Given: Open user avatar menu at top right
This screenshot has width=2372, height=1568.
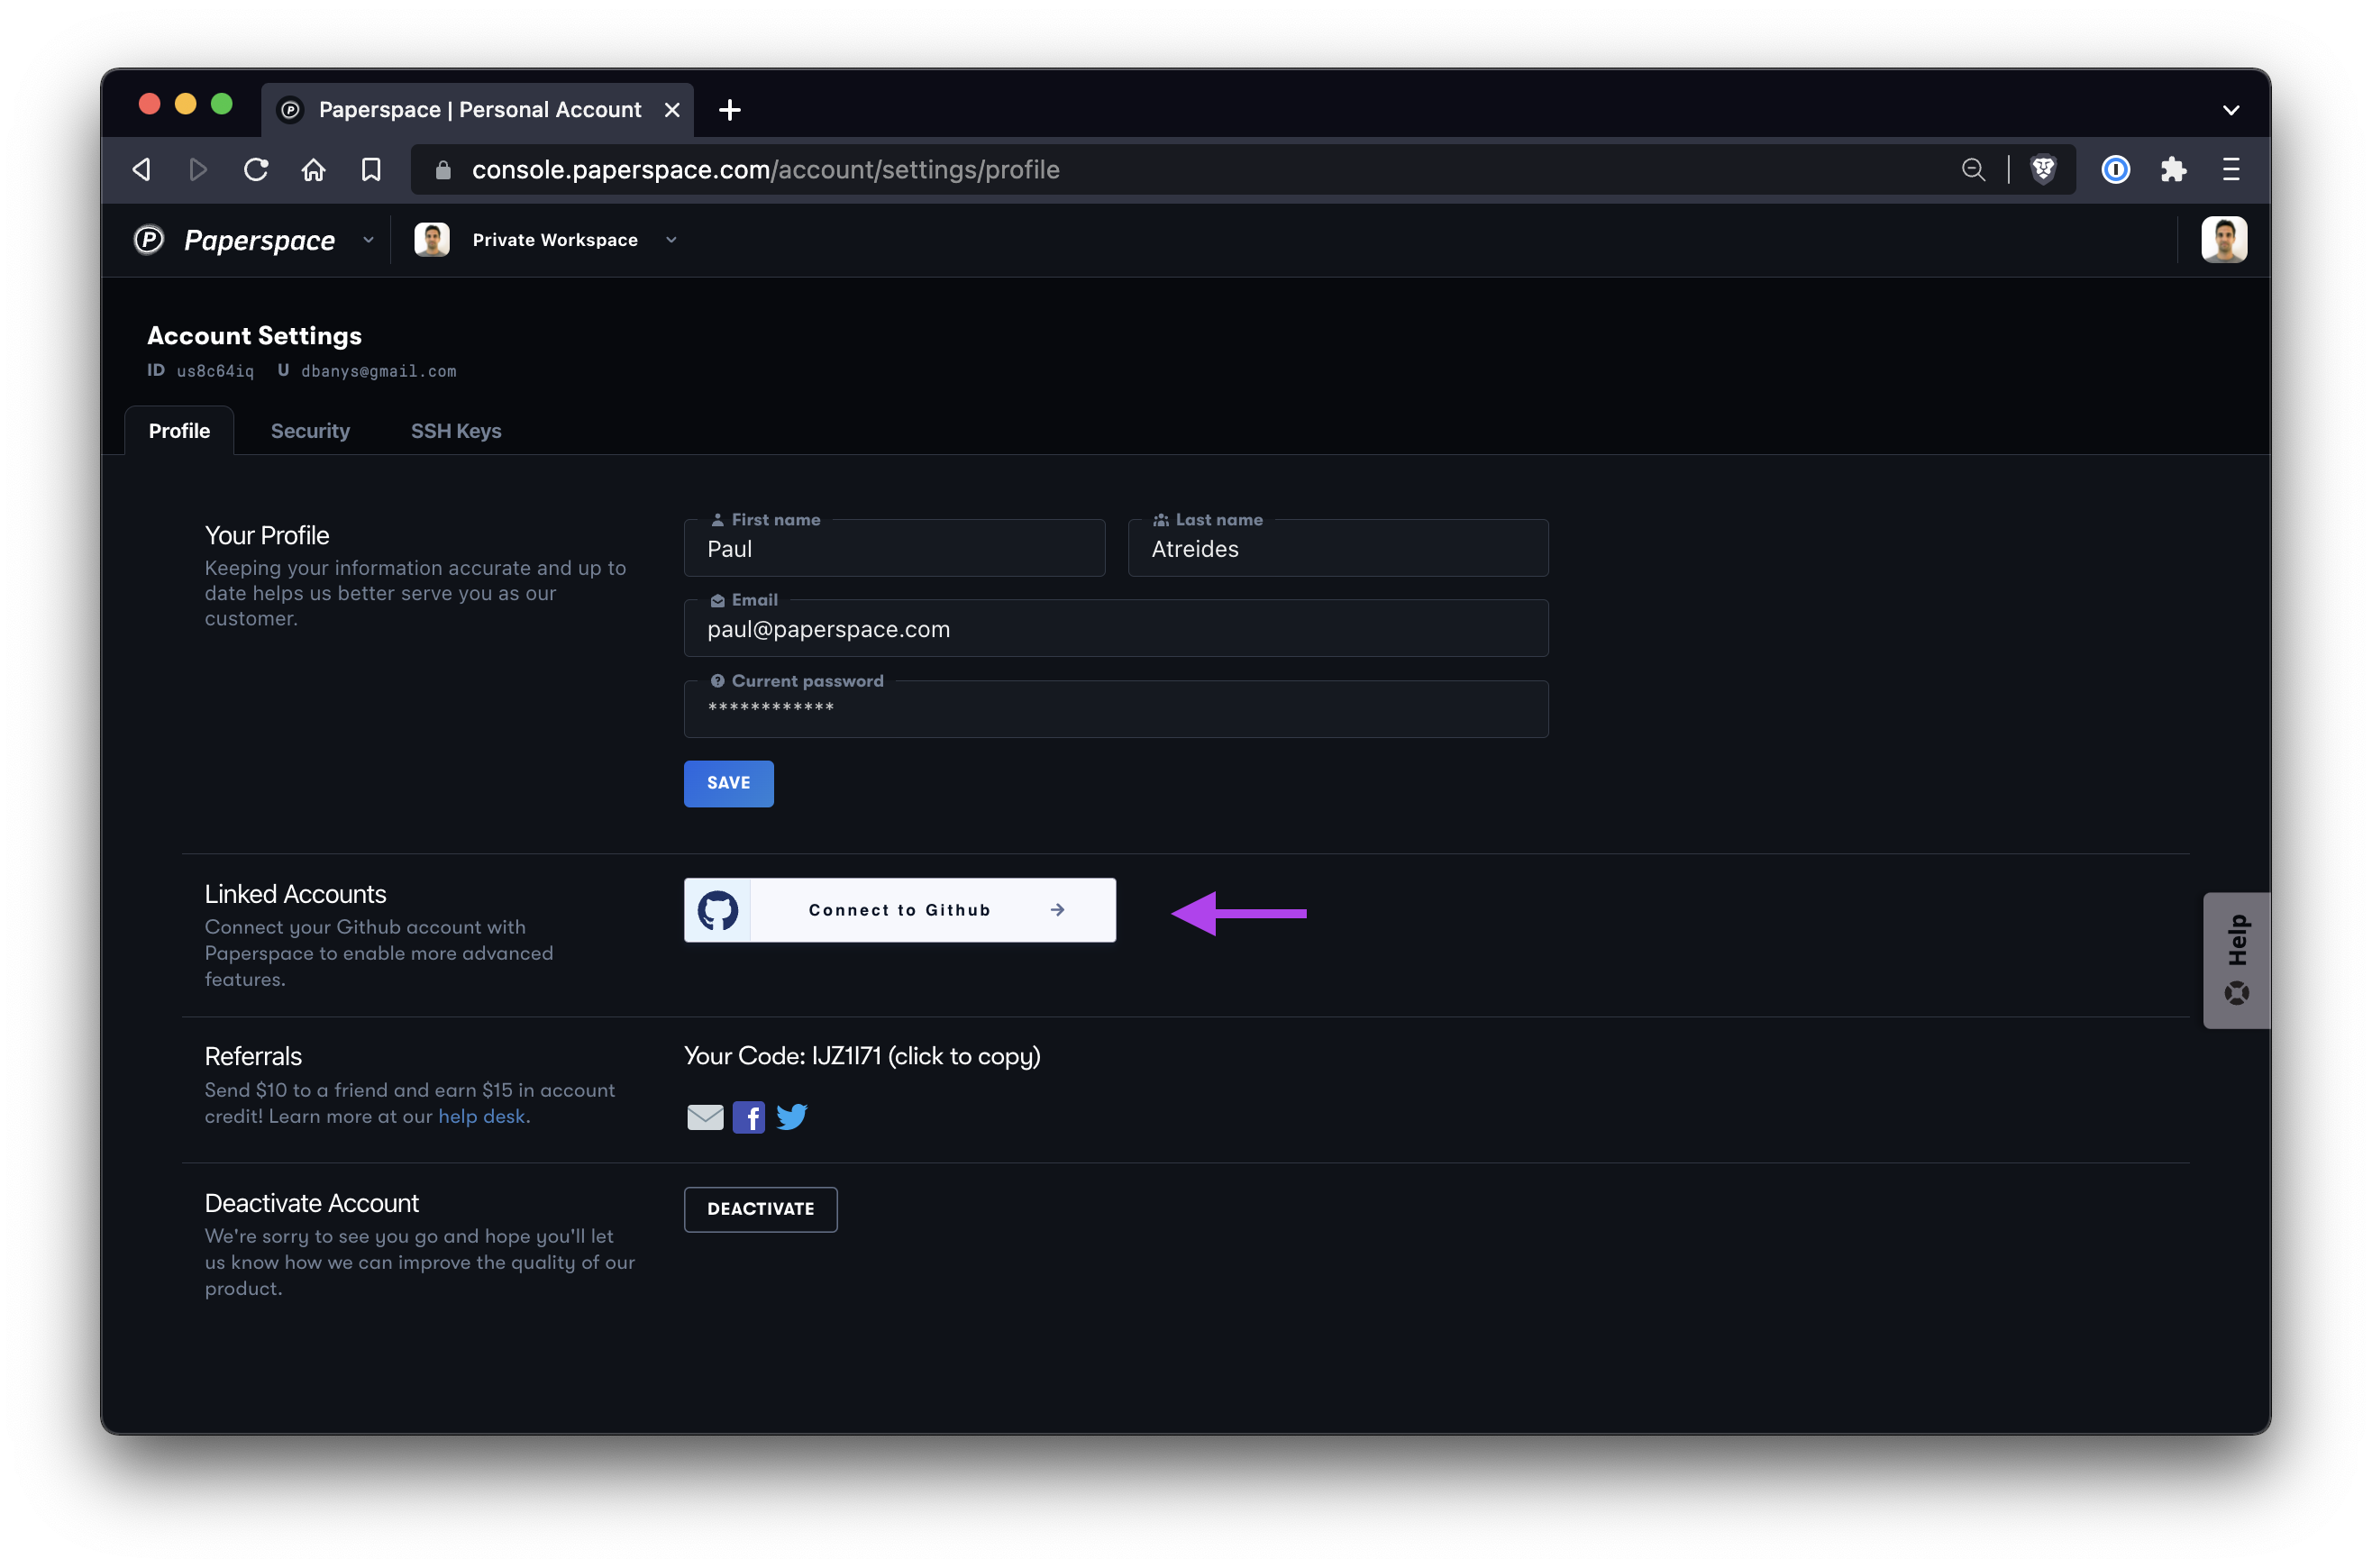Looking at the screenshot, I should click(2223, 240).
